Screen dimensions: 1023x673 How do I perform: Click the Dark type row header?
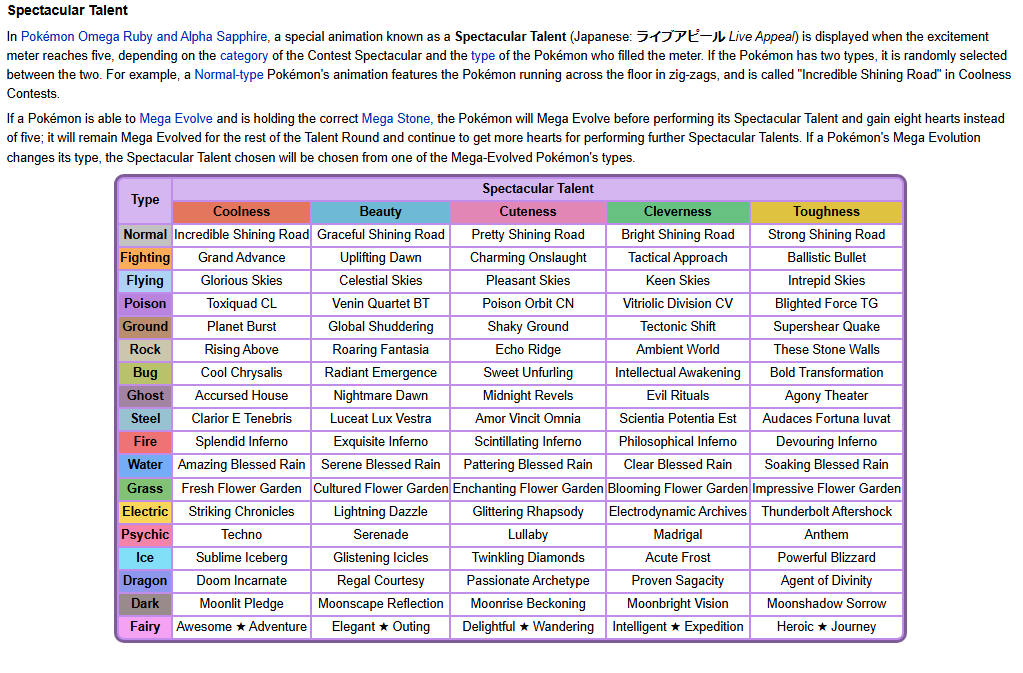145,604
